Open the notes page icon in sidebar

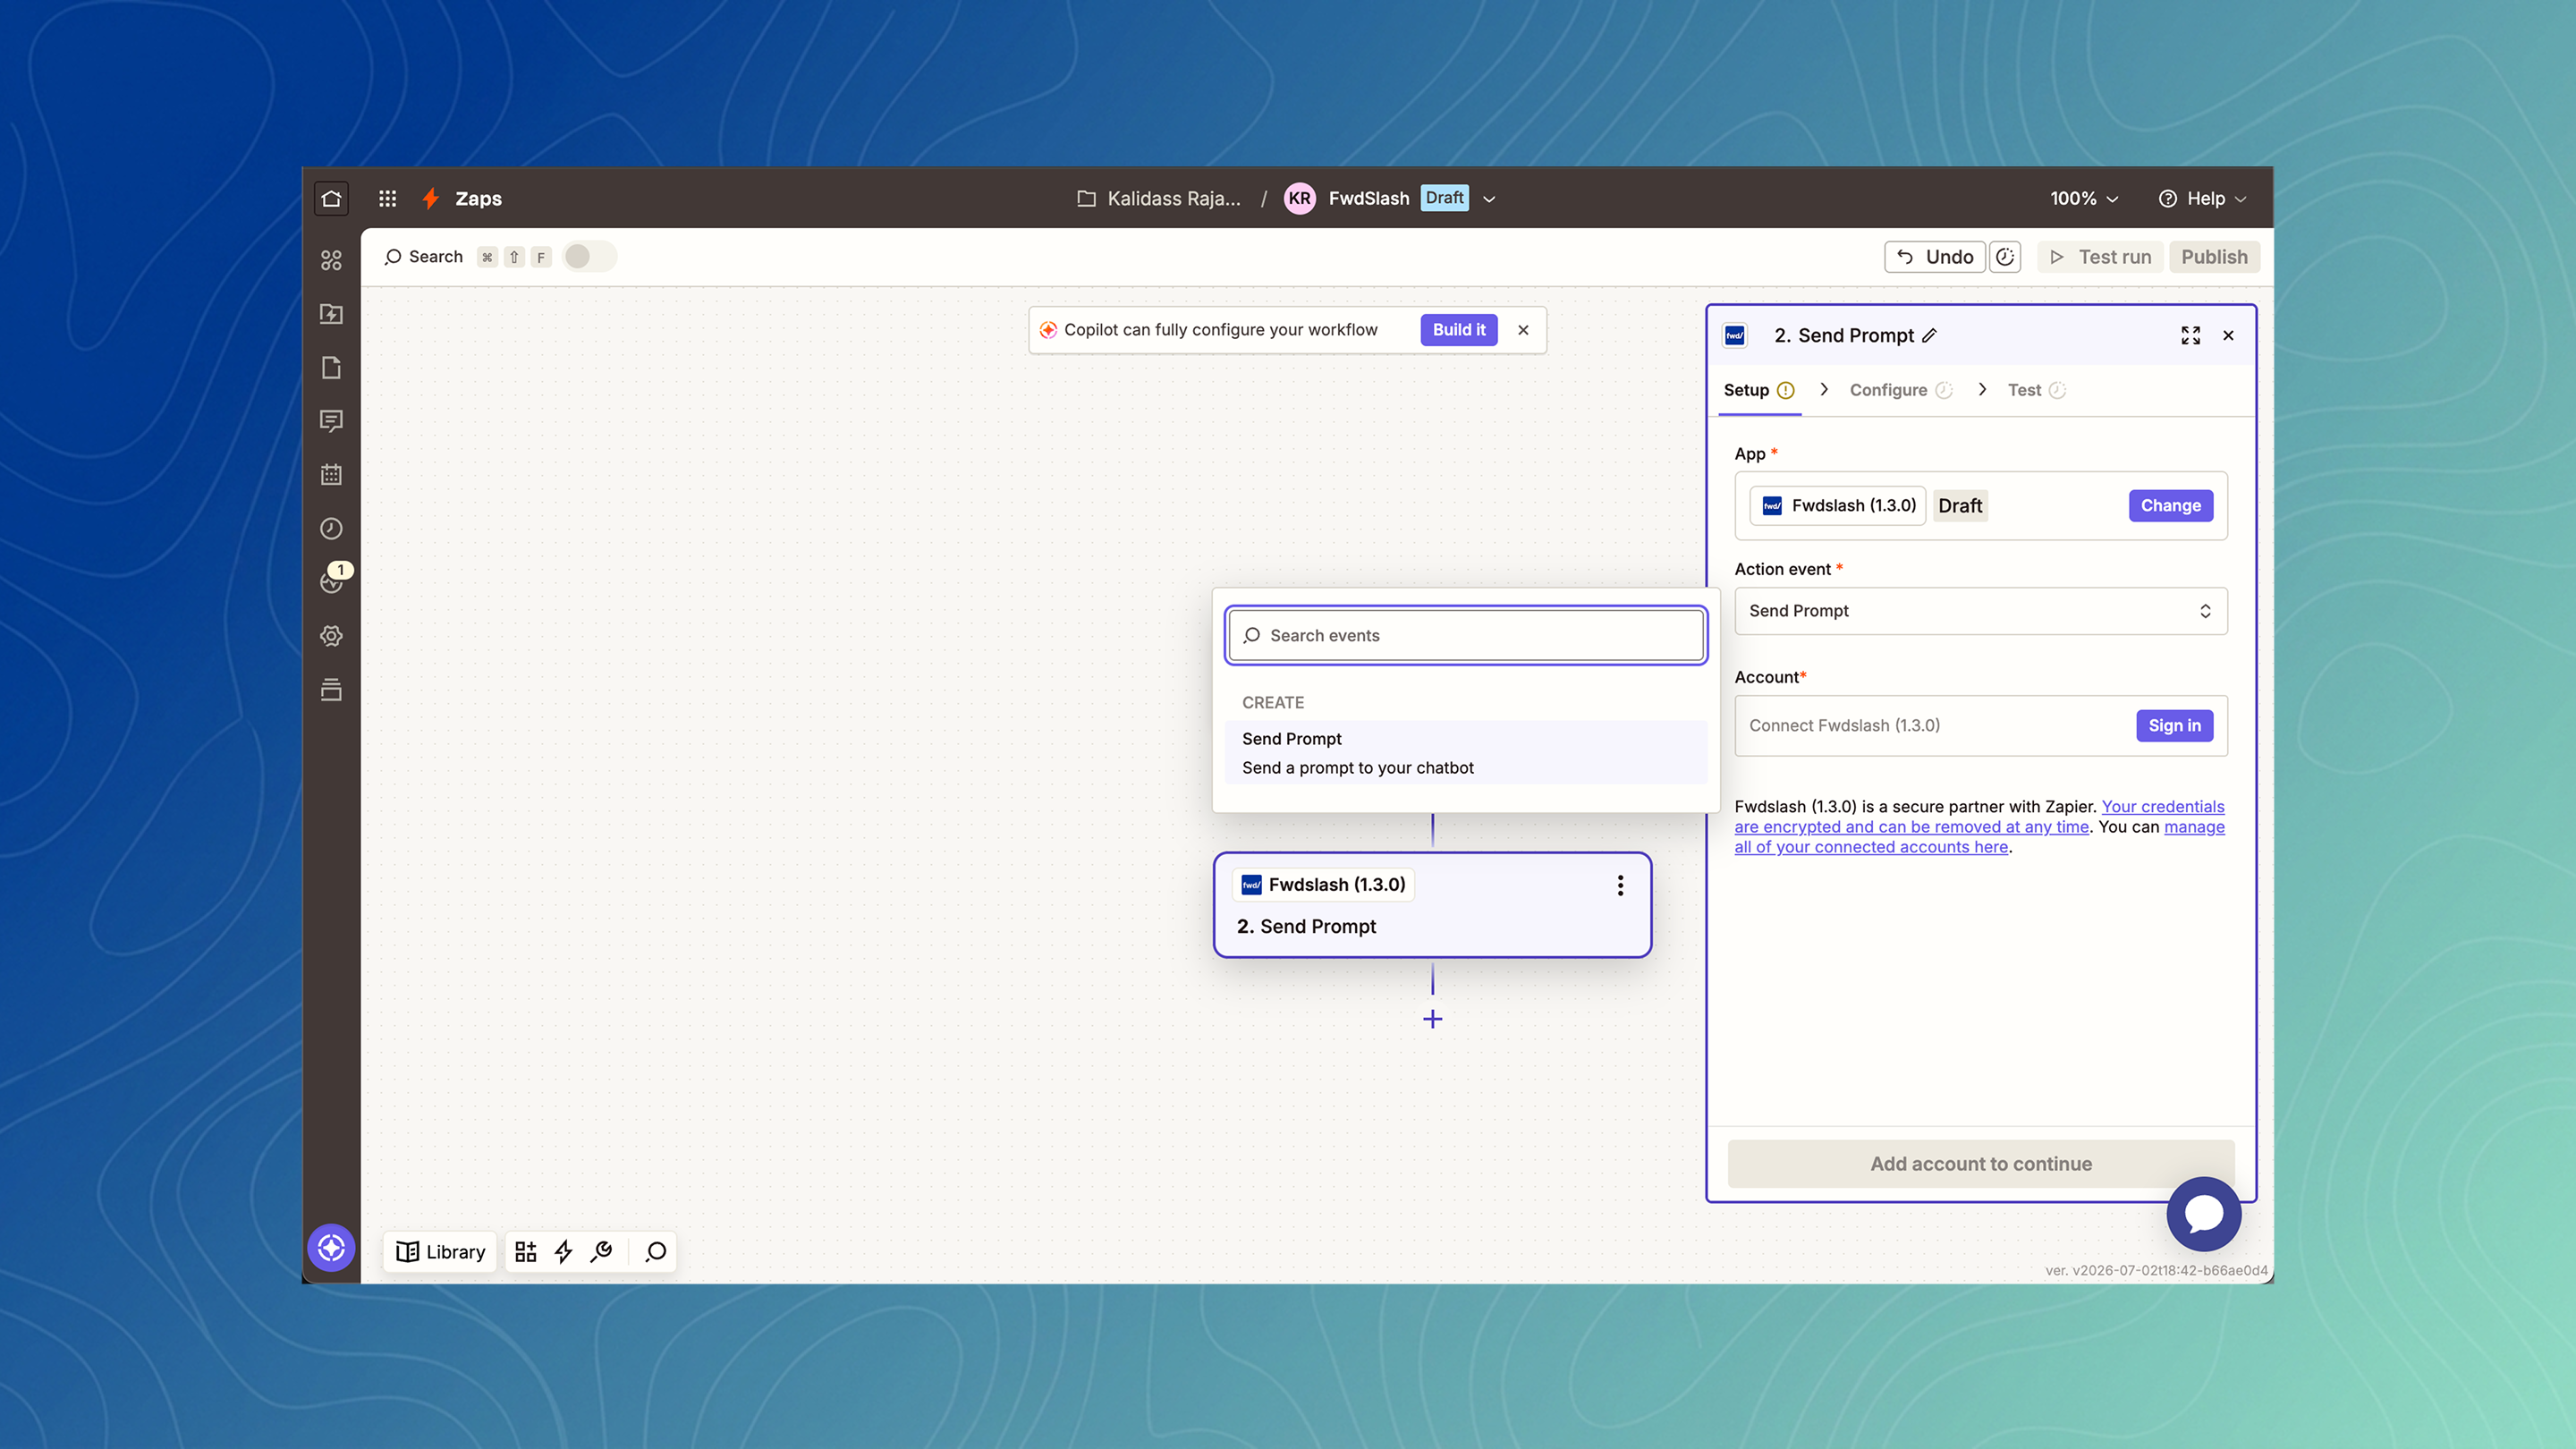coord(331,367)
